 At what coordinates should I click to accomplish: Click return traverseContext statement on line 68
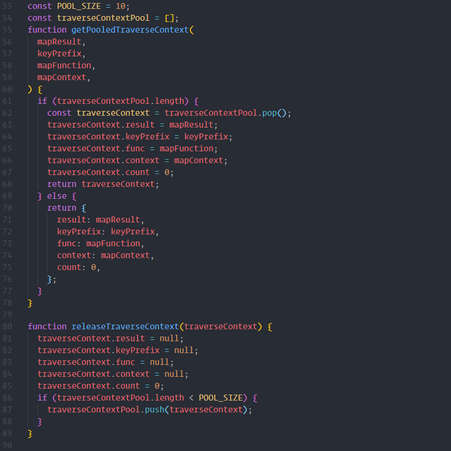pos(103,184)
